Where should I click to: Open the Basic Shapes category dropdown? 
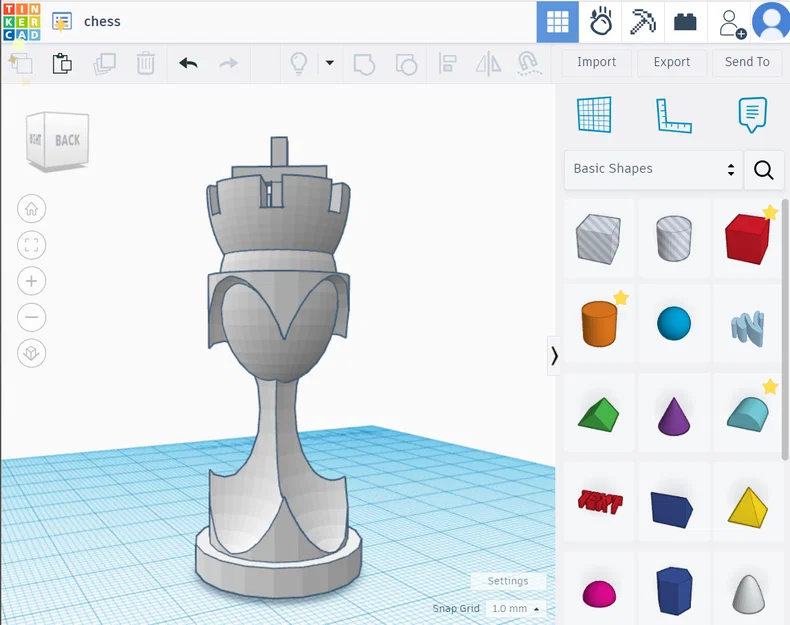click(x=653, y=170)
